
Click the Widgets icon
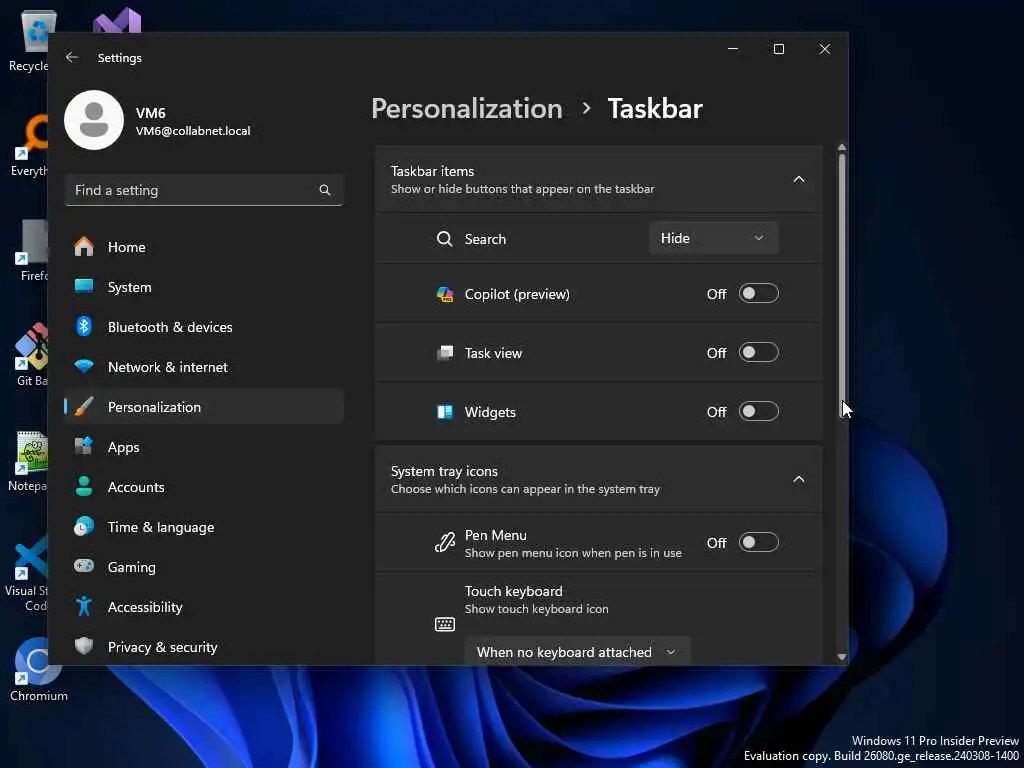click(445, 412)
